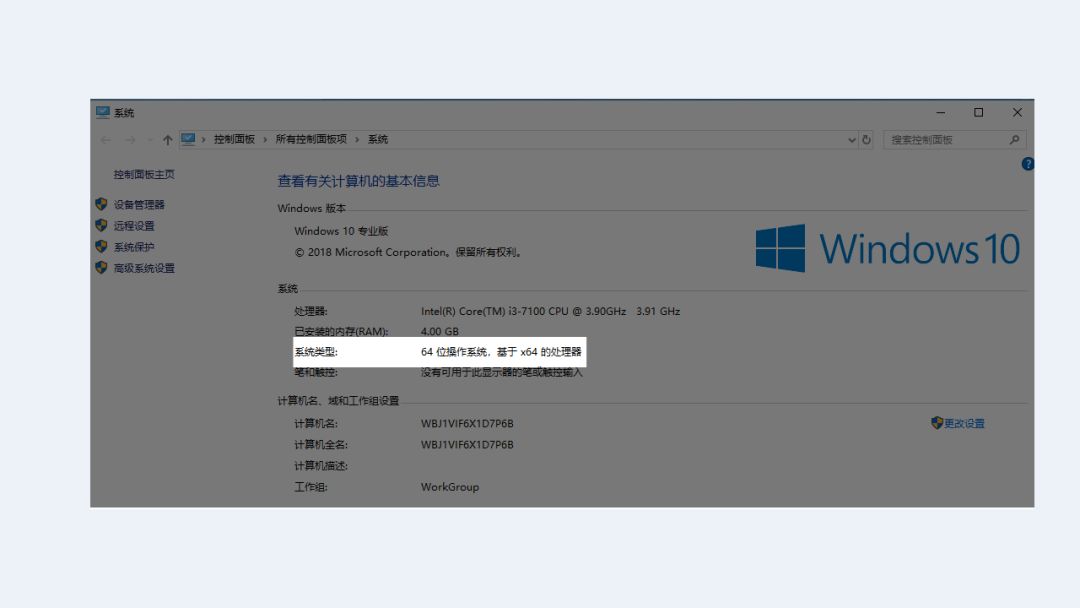
Task: Select the 系统 breadcrumb item
Action: (x=377, y=139)
